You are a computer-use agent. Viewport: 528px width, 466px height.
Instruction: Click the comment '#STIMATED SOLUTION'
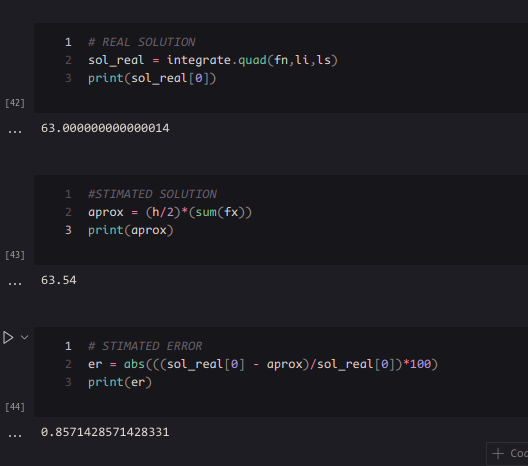pyautogui.click(x=152, y=194)
